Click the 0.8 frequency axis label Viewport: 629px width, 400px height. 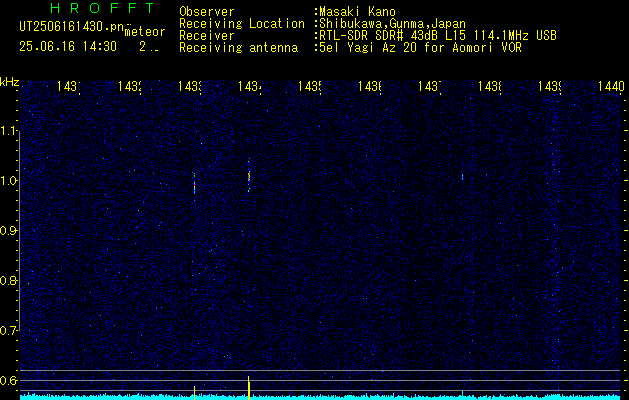[9, 280]
